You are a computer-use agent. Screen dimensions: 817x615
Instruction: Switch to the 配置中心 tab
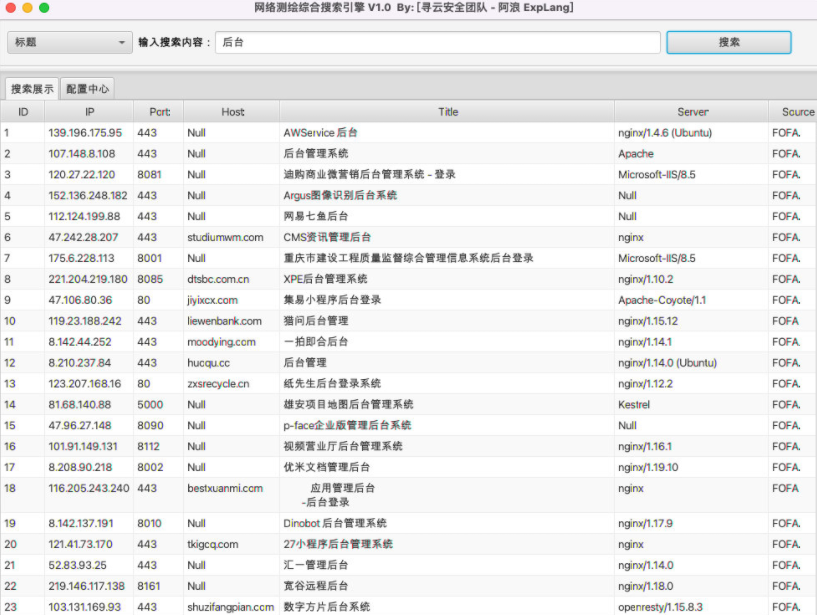click(x=88, y=89)
